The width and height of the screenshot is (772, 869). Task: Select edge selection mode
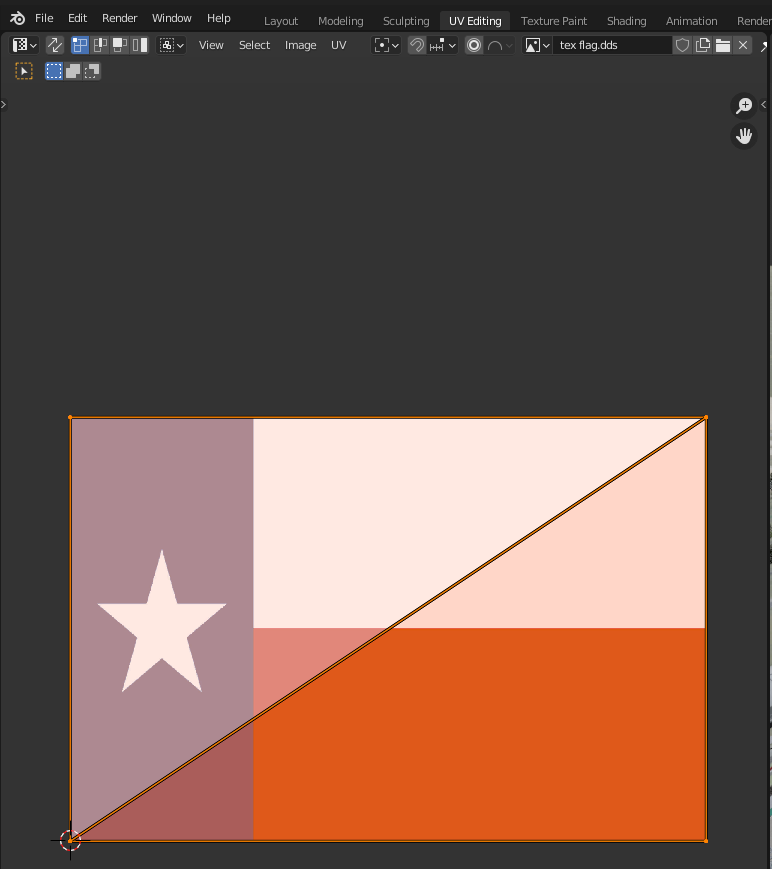pos(100,45)
